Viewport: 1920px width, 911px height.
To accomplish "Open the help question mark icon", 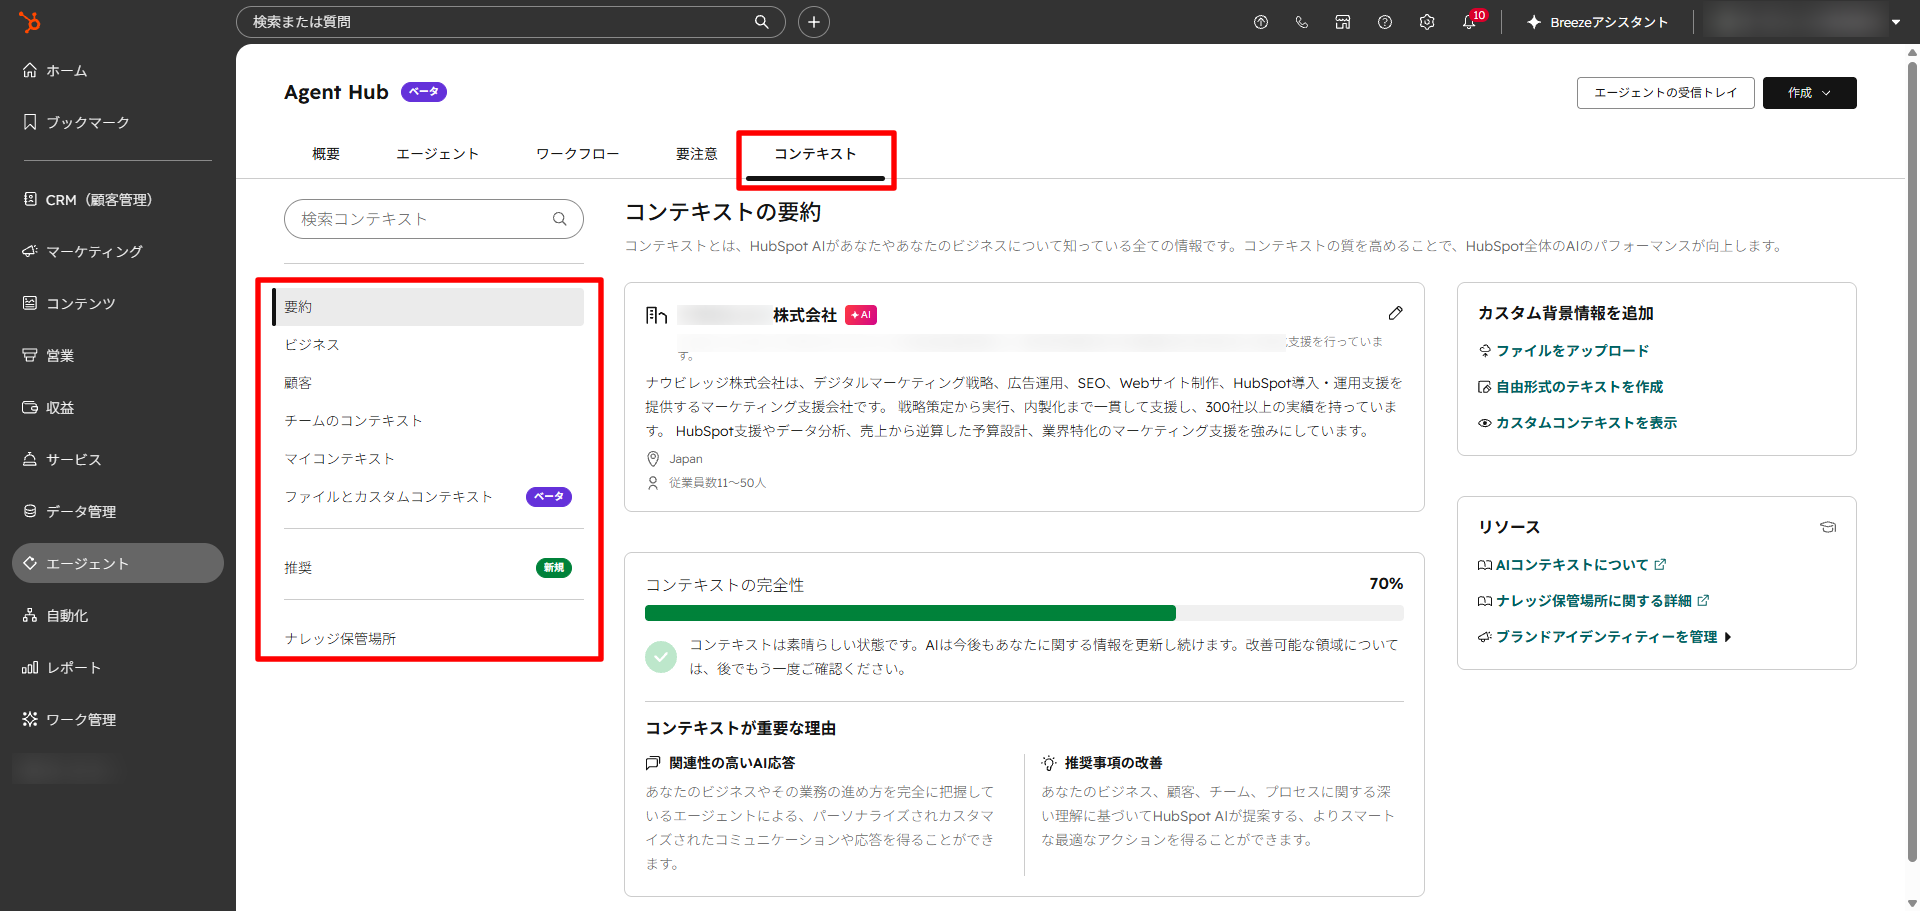I will click(x=1385, y=22).
